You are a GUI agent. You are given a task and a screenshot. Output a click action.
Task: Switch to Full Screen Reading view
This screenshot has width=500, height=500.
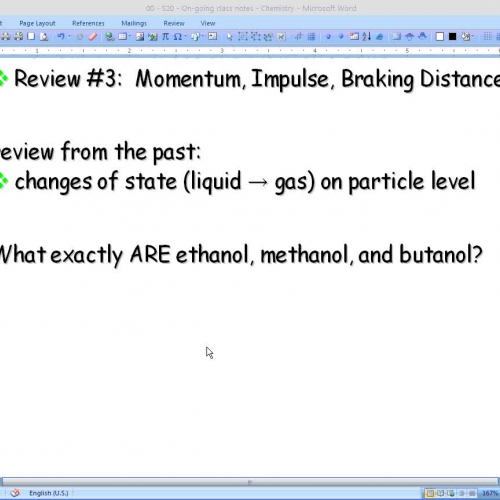click(x=440, y=493)
